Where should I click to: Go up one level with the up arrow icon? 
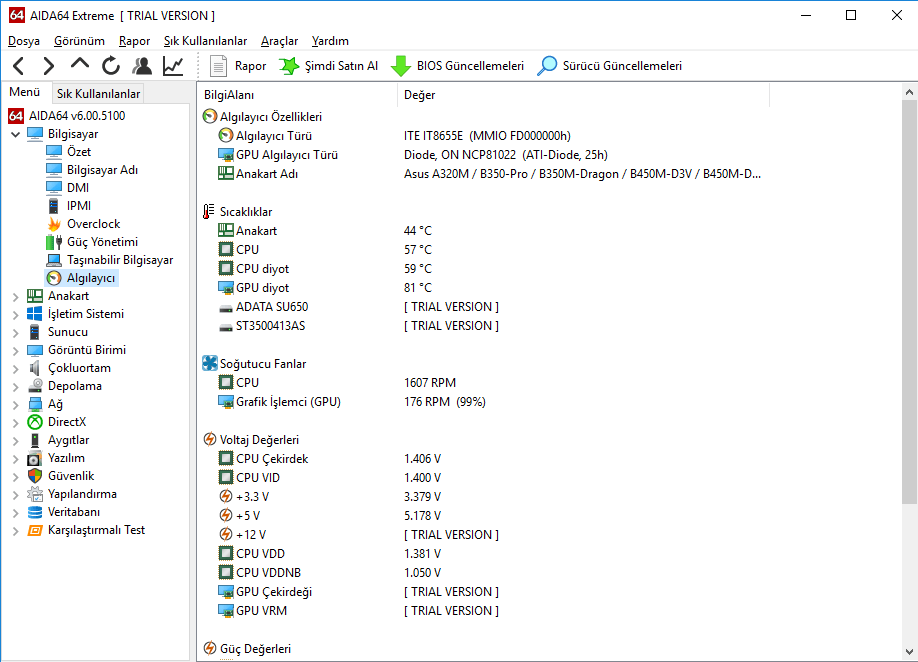(80, 65)
